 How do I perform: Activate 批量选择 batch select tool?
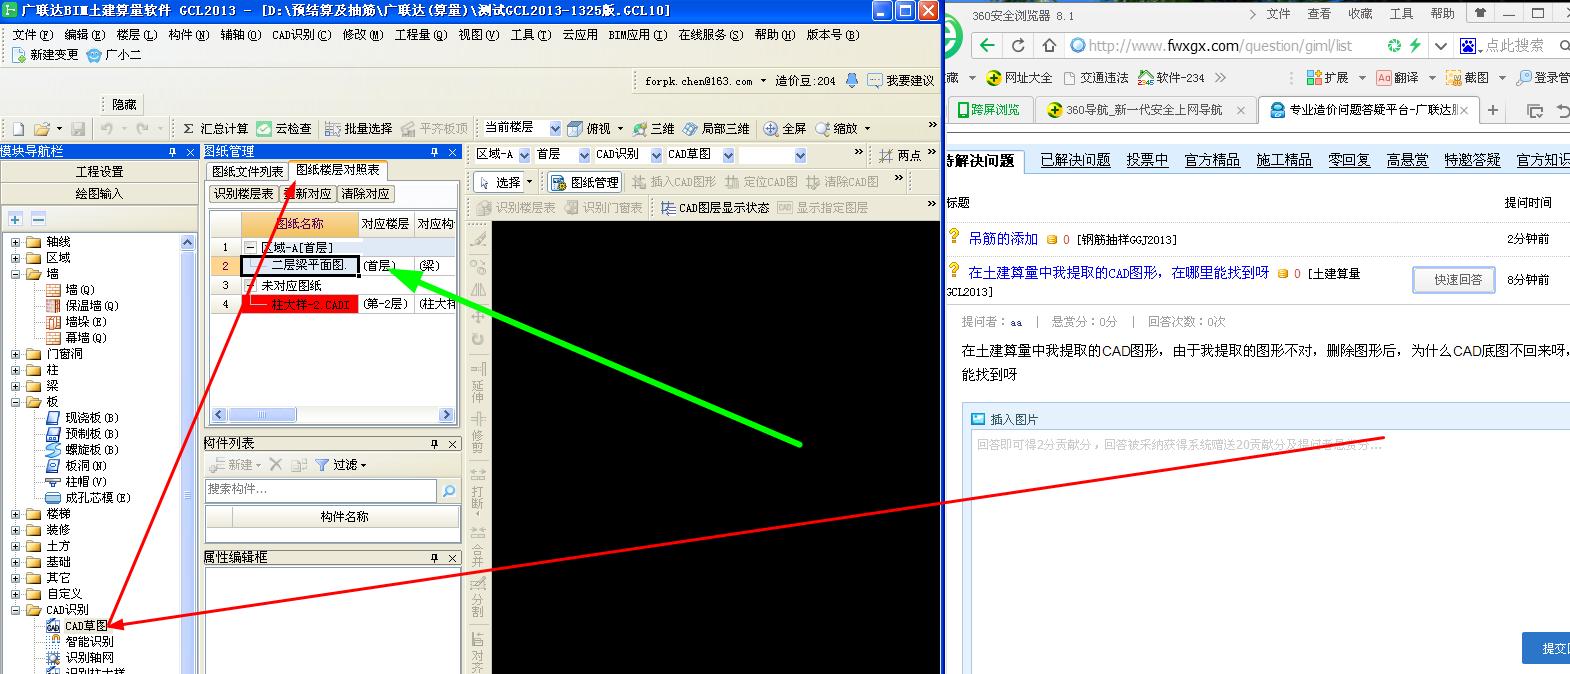[x=358, y=129]
